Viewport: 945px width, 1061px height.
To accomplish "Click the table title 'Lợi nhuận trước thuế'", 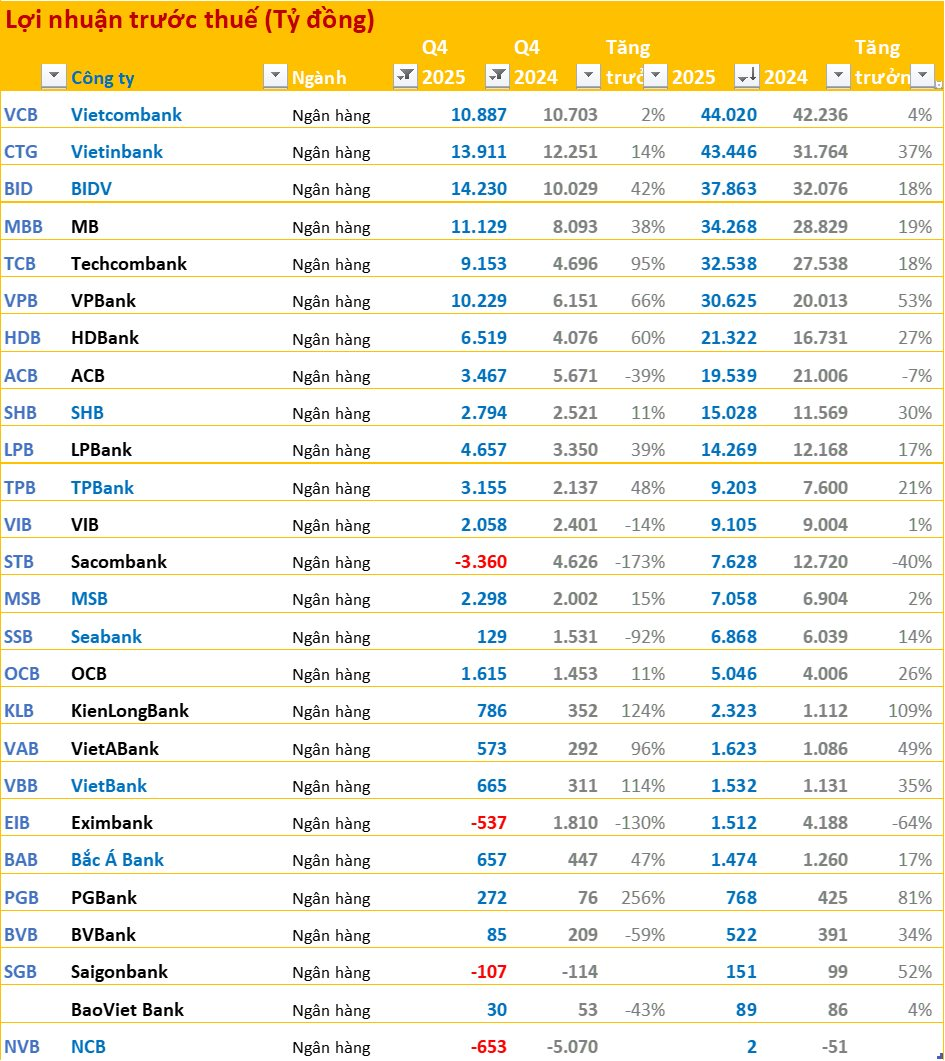I will pyautogui.click(x=190, y=20).
